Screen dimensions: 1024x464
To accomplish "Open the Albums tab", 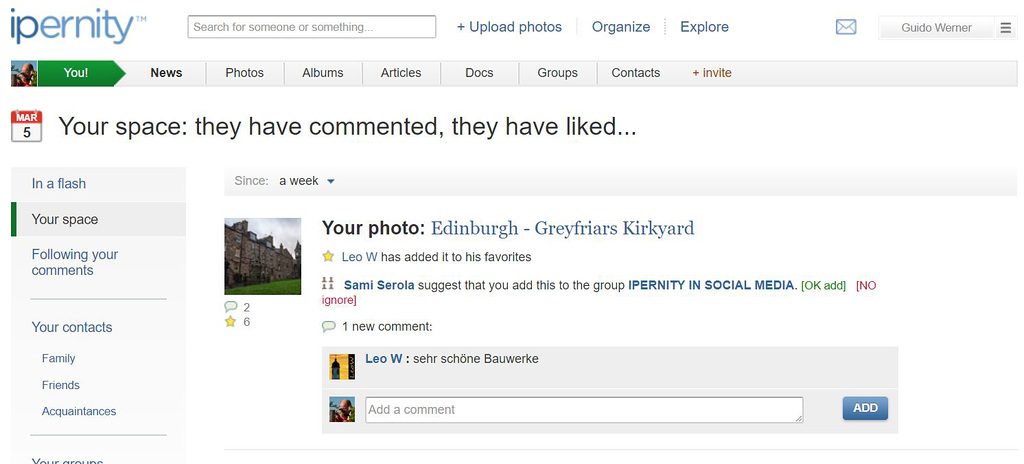I will [323, 73].
